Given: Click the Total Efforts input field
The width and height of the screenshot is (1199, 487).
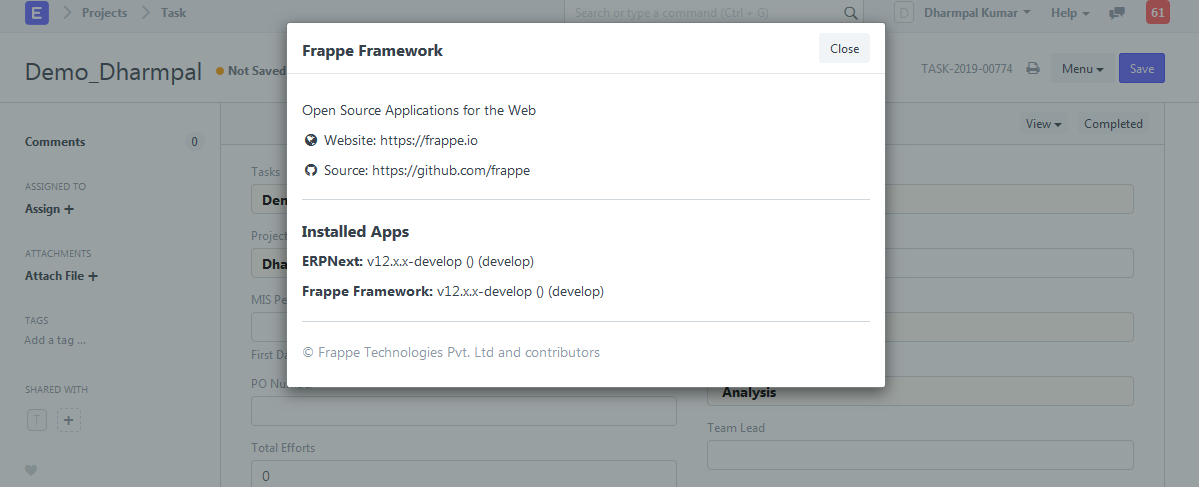Looking at the screenshot, I should pos(463,475).
